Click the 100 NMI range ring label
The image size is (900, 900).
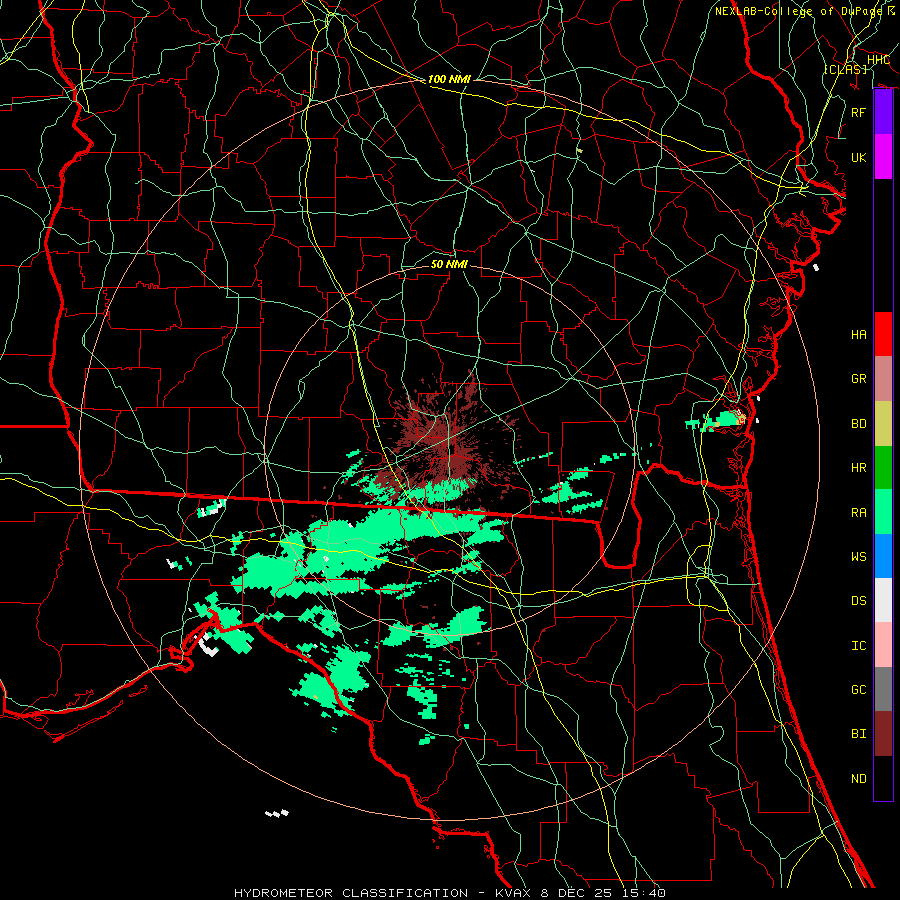coord(449,79)
